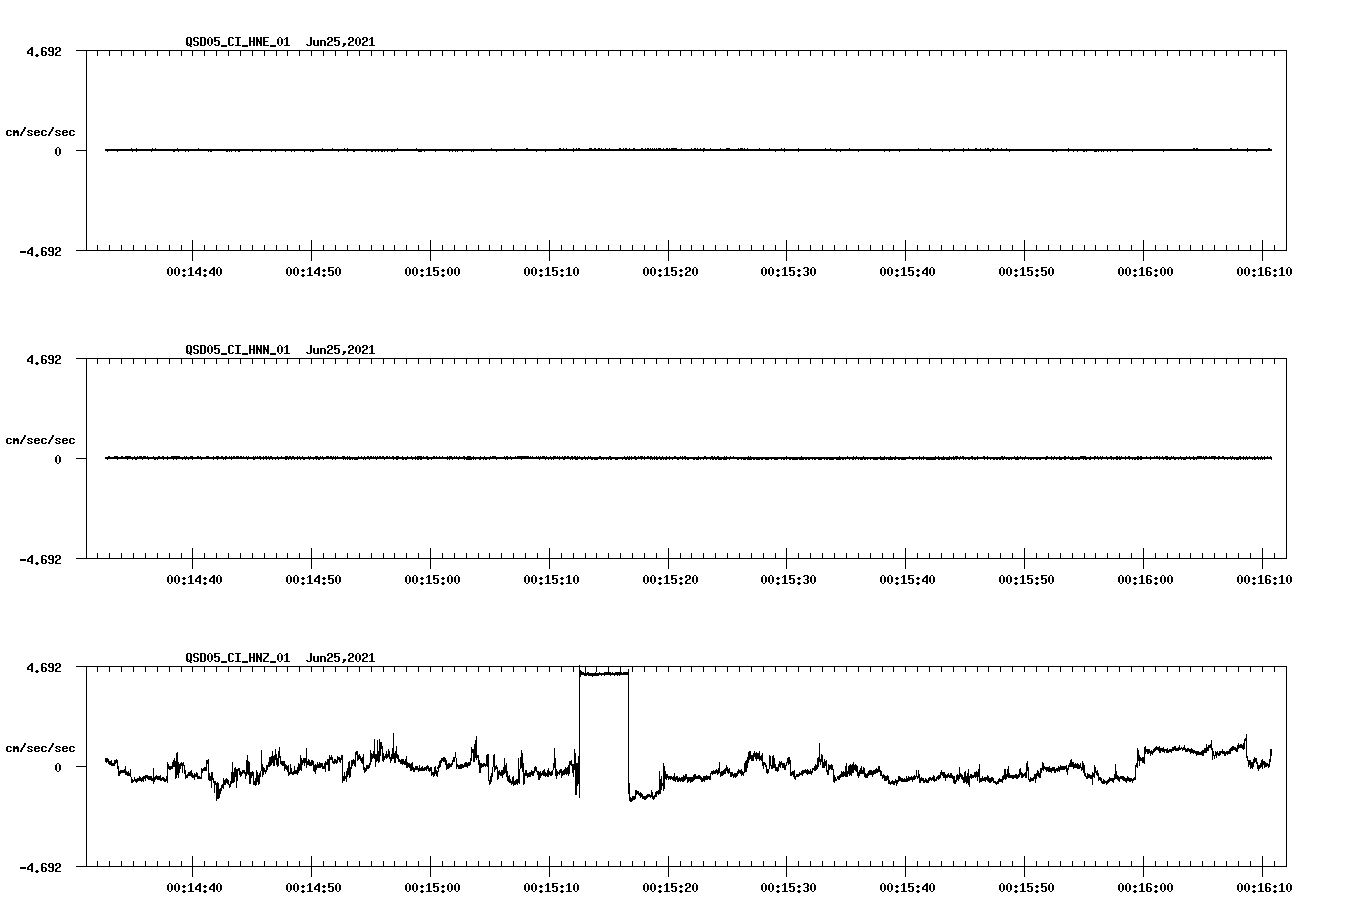Click the -4.692 bottom label of HNZ plot
The image size is (1358, 924).
click(x=41, y=867)
